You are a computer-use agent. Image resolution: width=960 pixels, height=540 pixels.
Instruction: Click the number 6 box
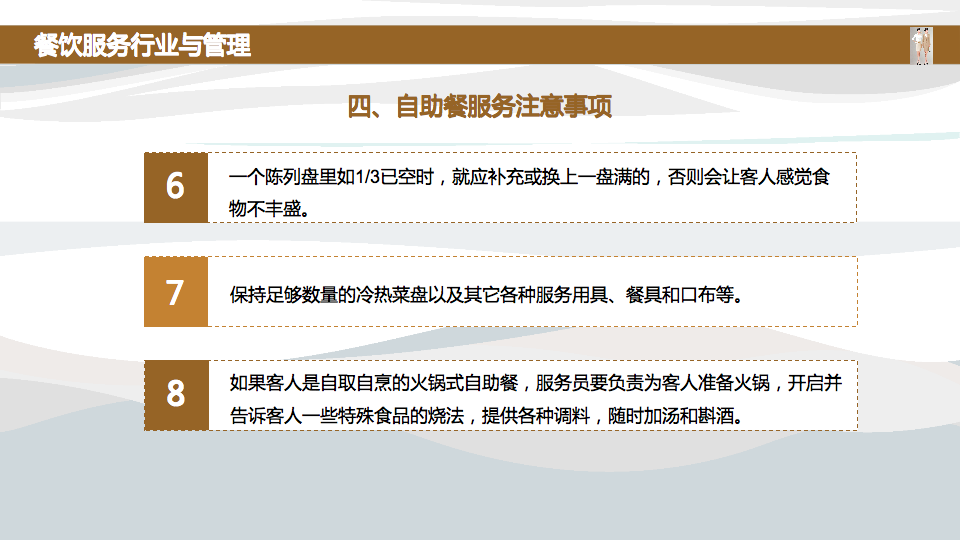click(x=176, y=187)
